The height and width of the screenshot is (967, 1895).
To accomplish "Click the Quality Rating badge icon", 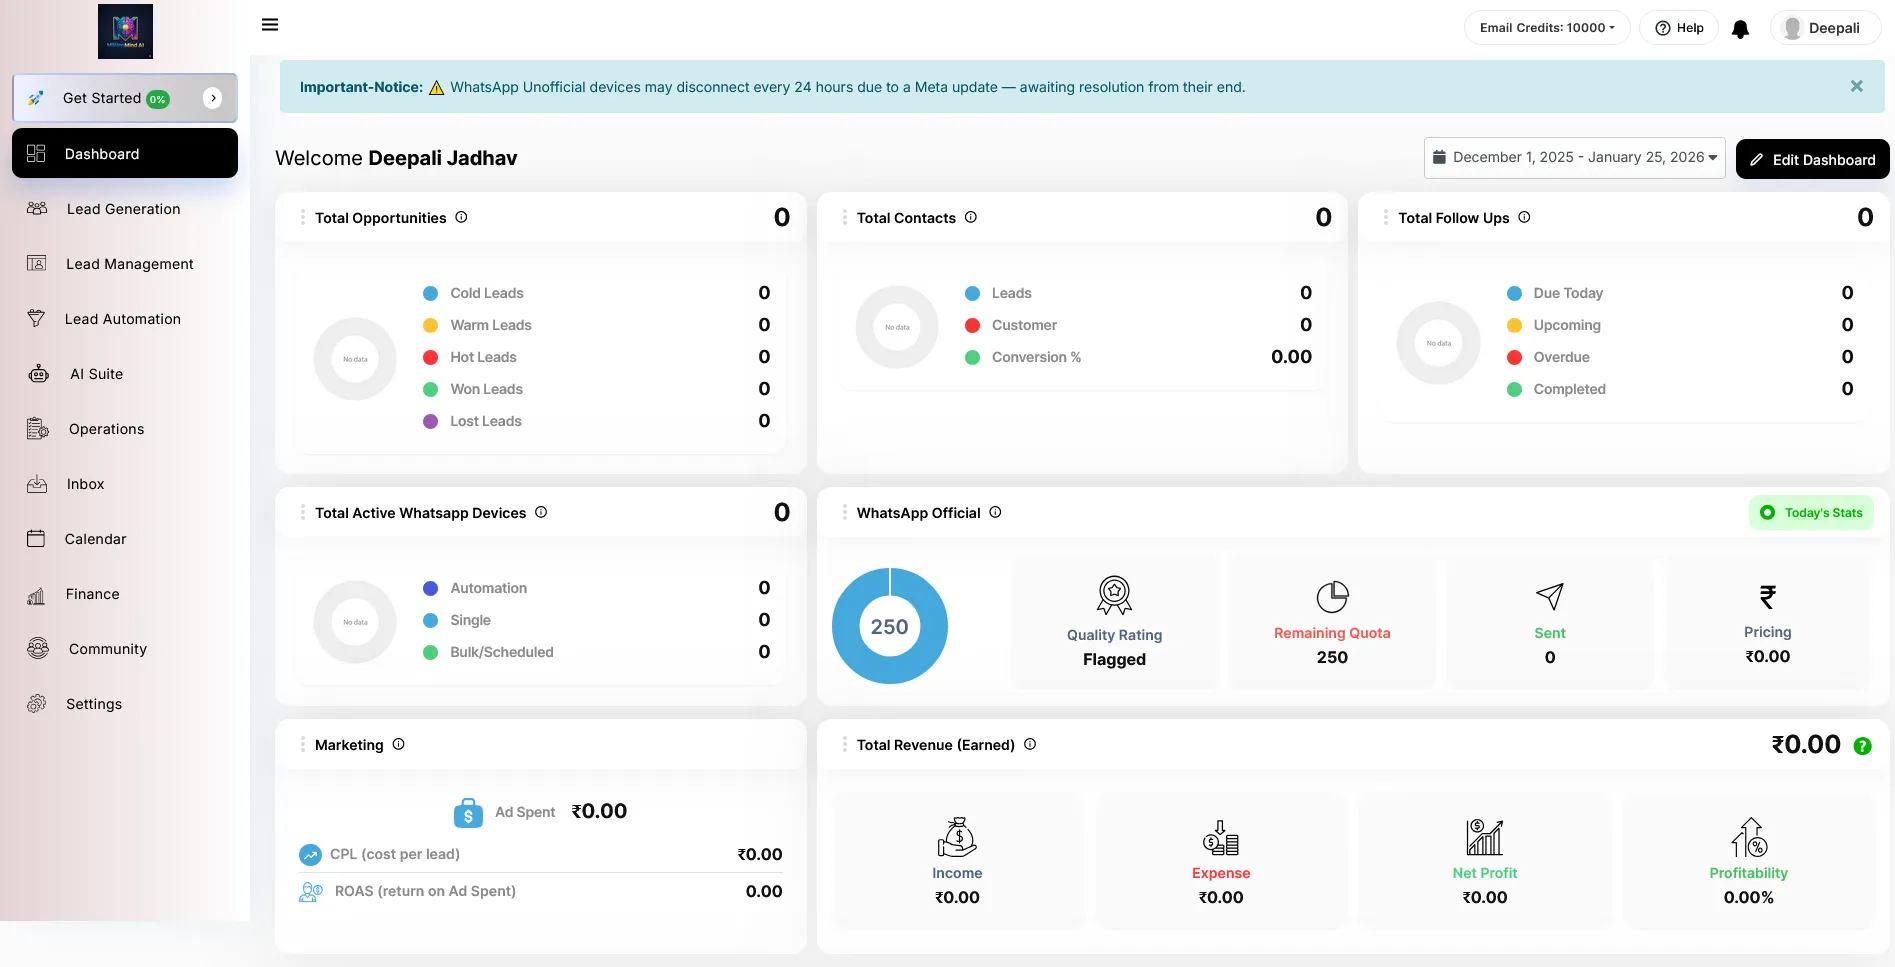I will click(1114, 596).
